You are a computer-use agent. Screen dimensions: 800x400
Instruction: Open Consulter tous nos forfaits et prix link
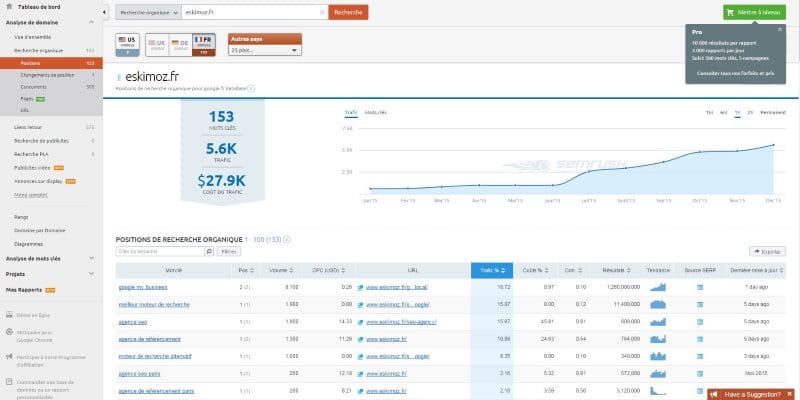(735, 73)
